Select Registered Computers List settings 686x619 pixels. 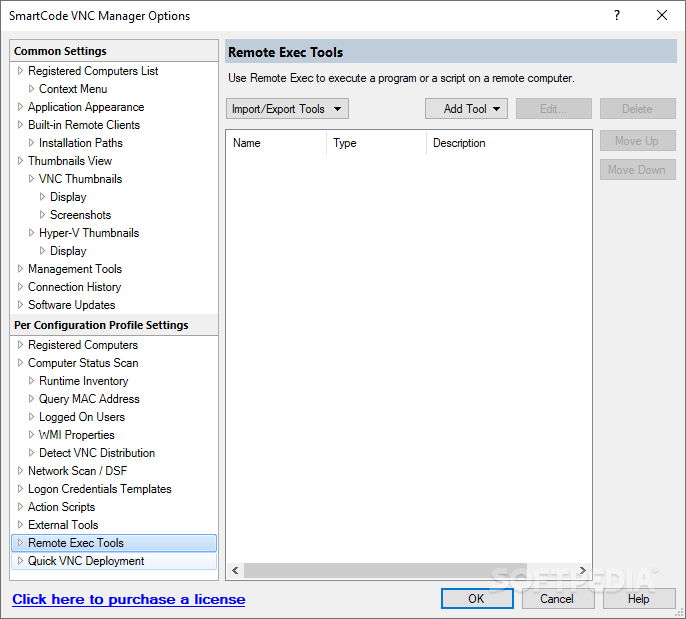click(93, 71)
